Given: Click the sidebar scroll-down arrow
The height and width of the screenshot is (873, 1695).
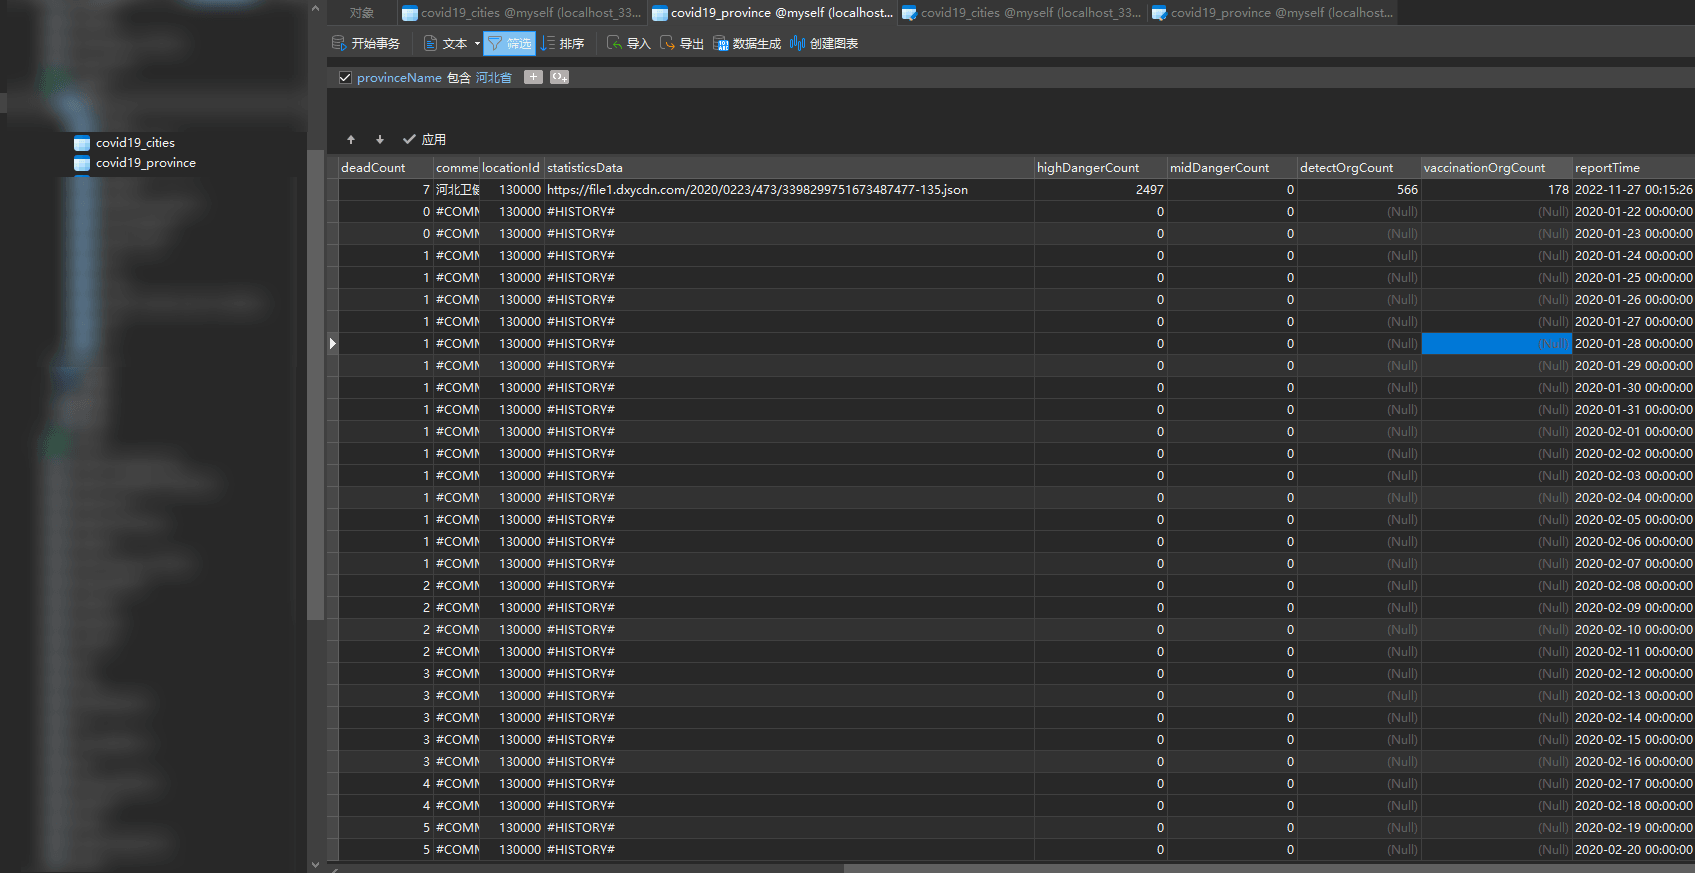Looking at the screenshot, I should (316, 864).
